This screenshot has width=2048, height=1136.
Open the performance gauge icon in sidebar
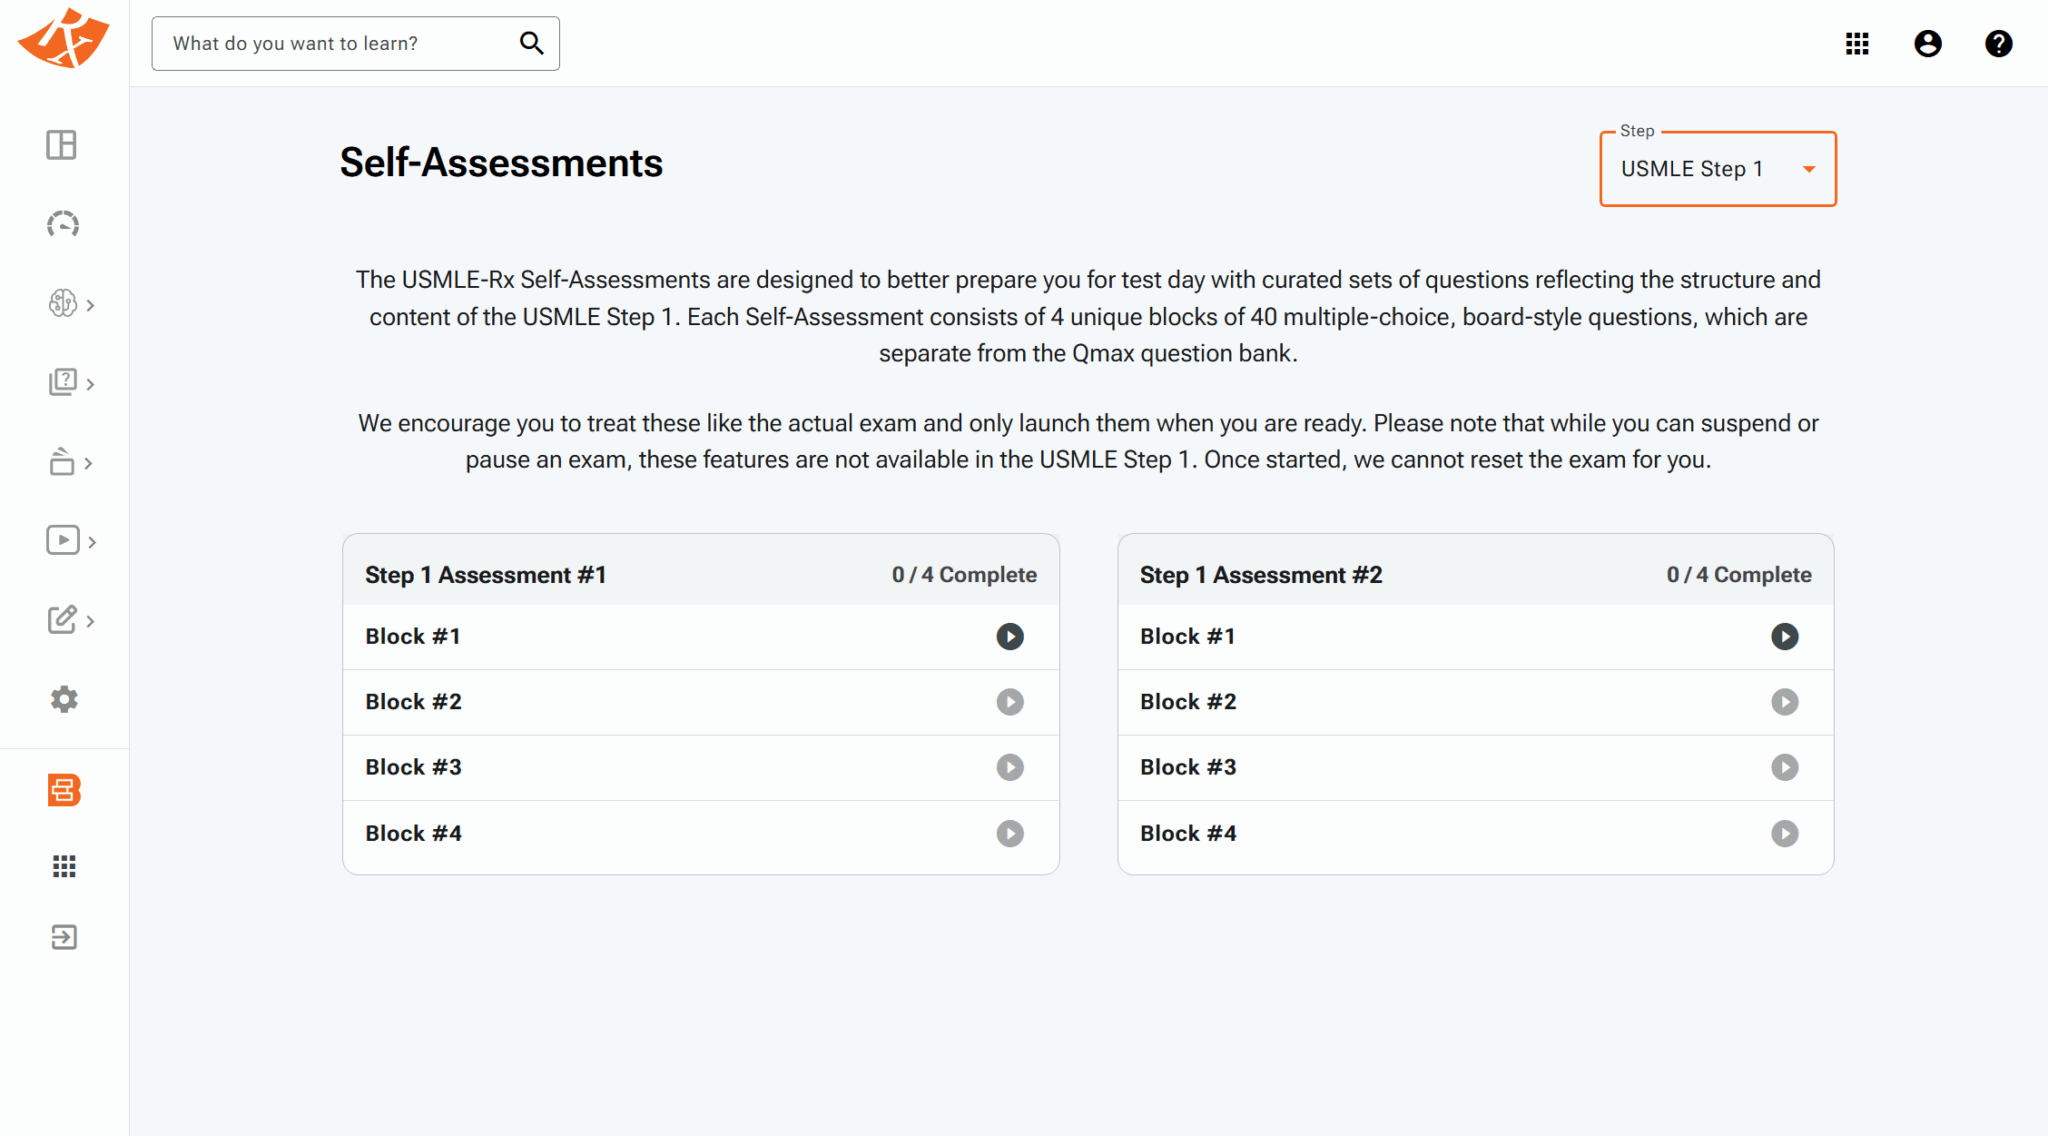(x=63, y=224)
